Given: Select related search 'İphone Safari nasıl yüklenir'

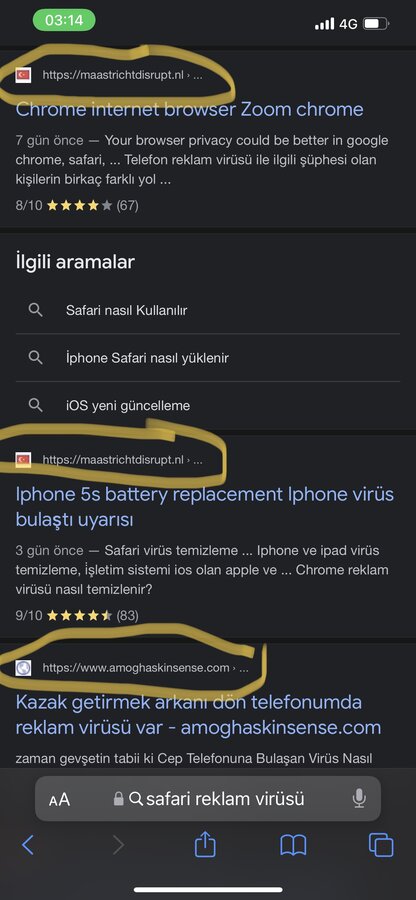Looking at the screenshot, I should (208, 358).
